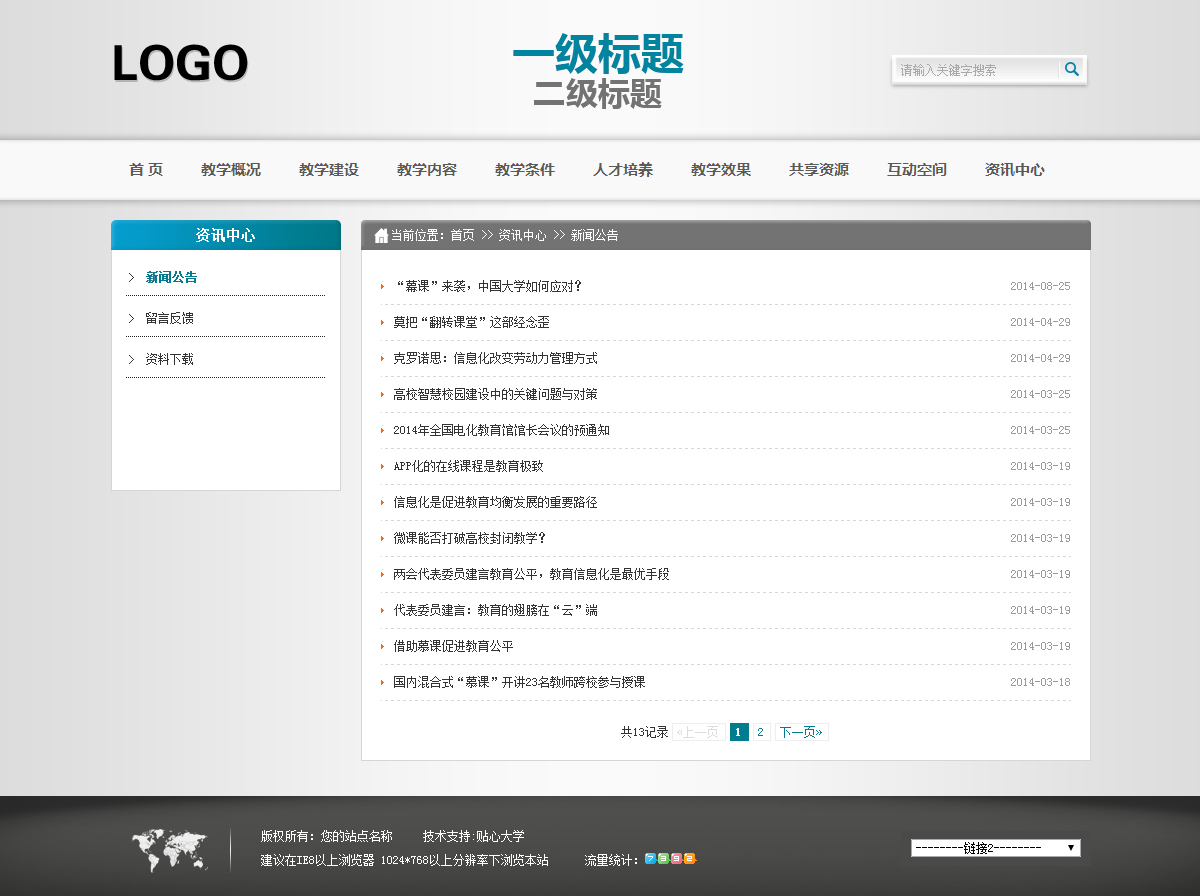Open the article 微课能否打破高校封闭教学？
Screen dimensions: 1200x896
point(470,538)
